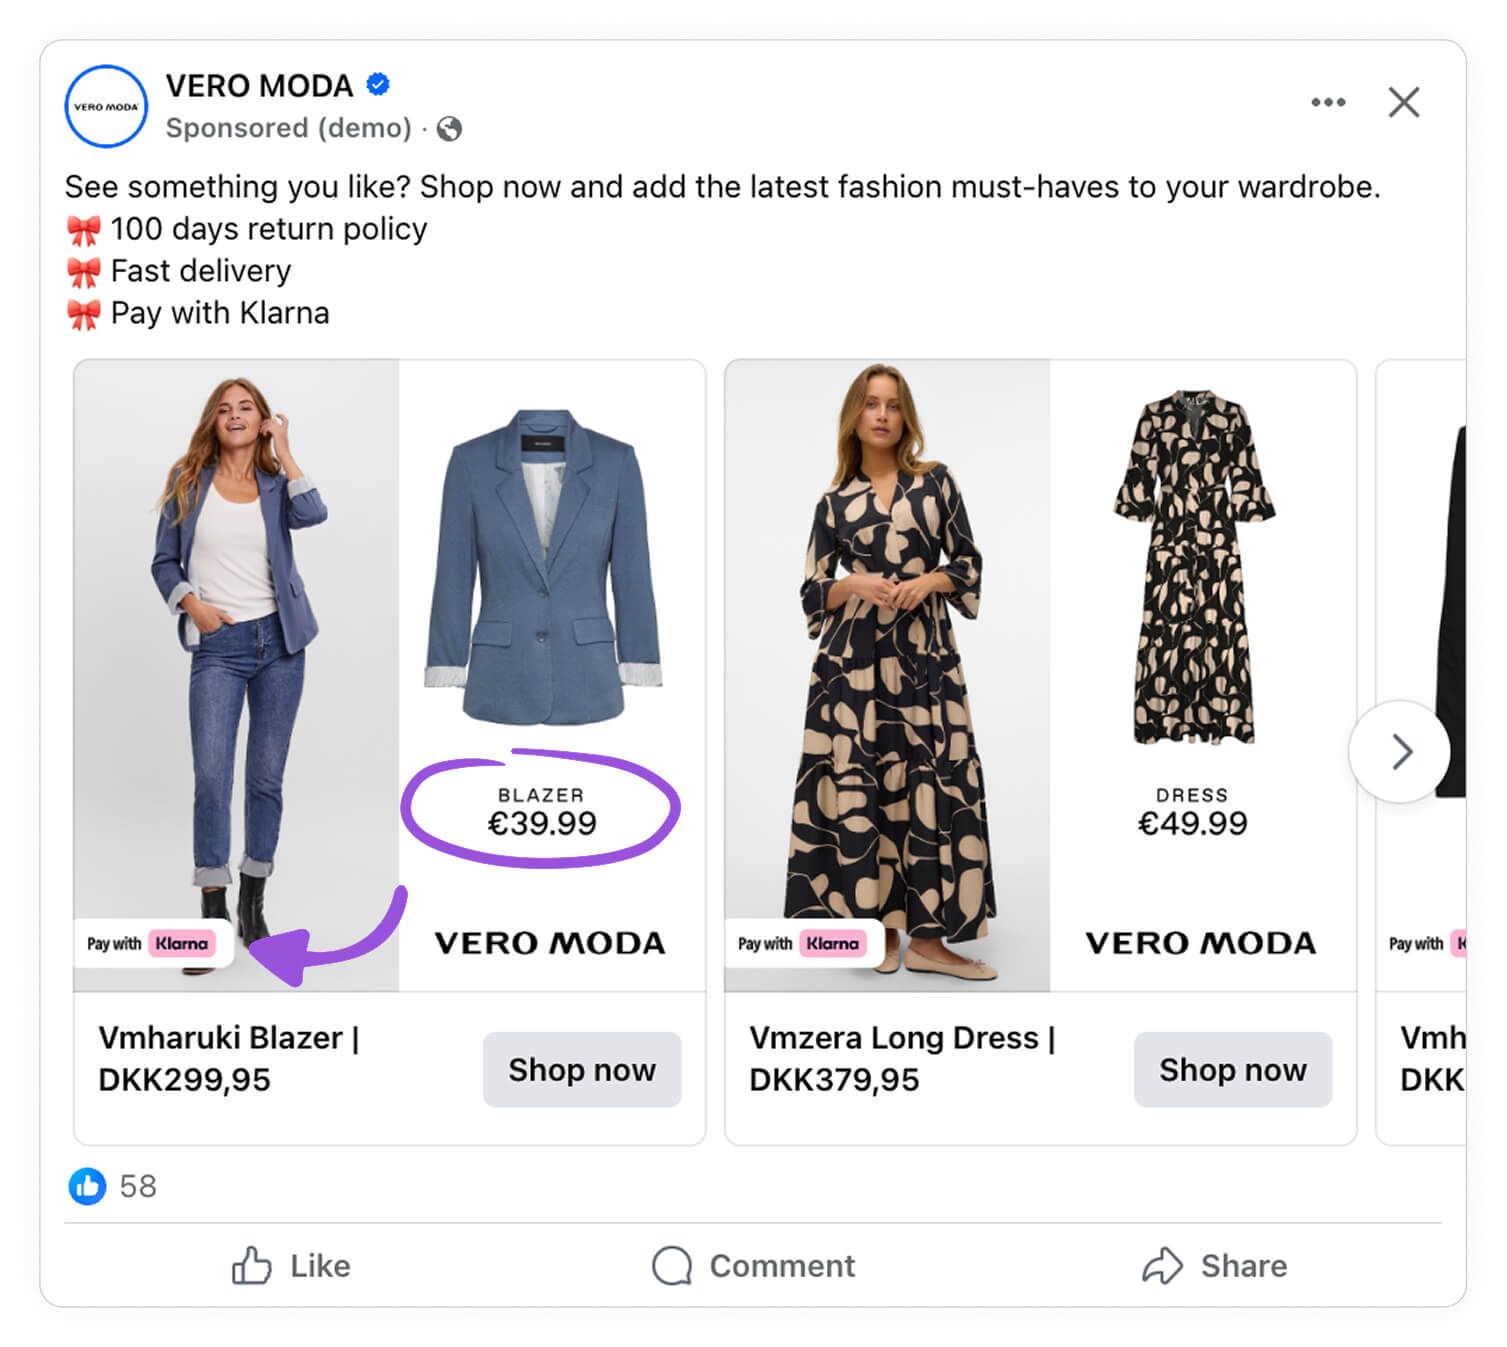This screenshot has width=1507, height=1347.
Task: Click the VERO MODA page name
Action: point(261,85)
